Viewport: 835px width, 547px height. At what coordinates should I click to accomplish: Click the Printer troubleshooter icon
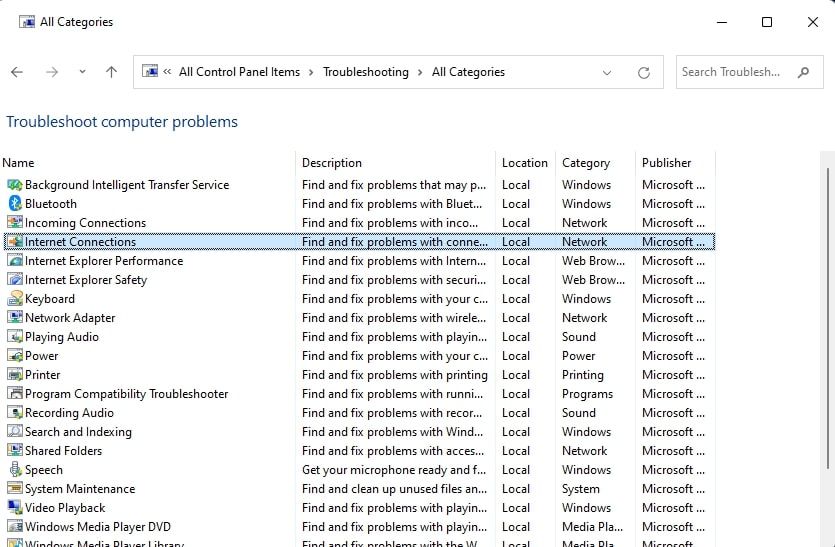click(x=14, y=374)
